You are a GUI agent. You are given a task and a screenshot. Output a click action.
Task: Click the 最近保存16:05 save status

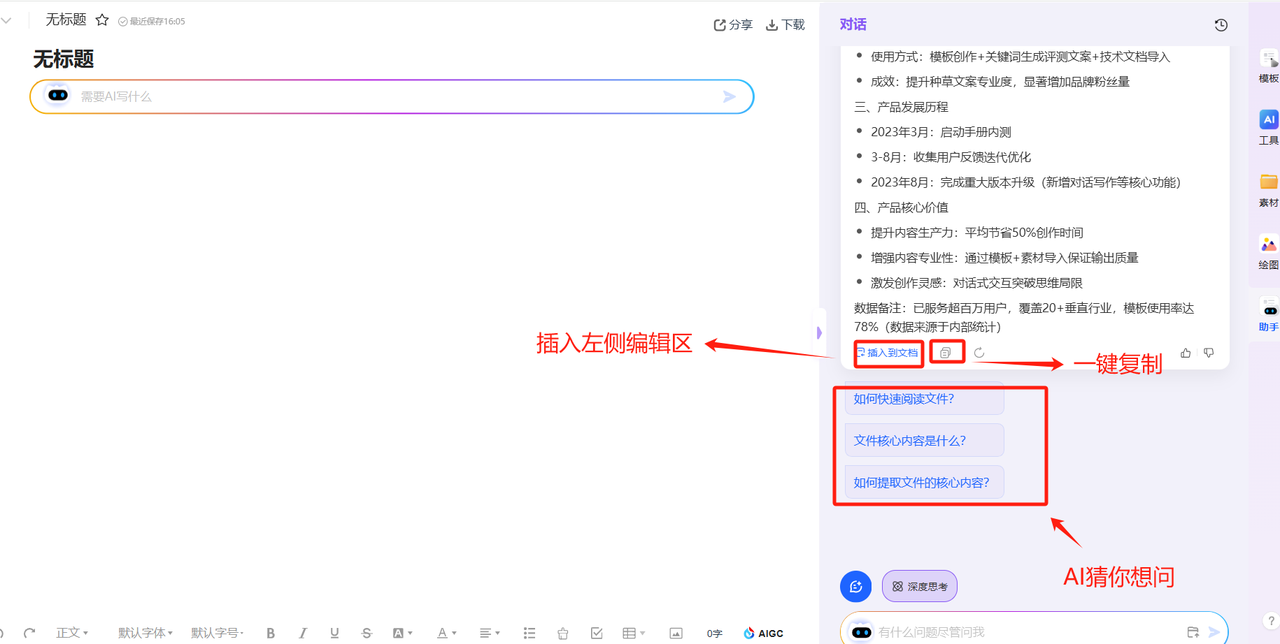click(x=151, y=21)
